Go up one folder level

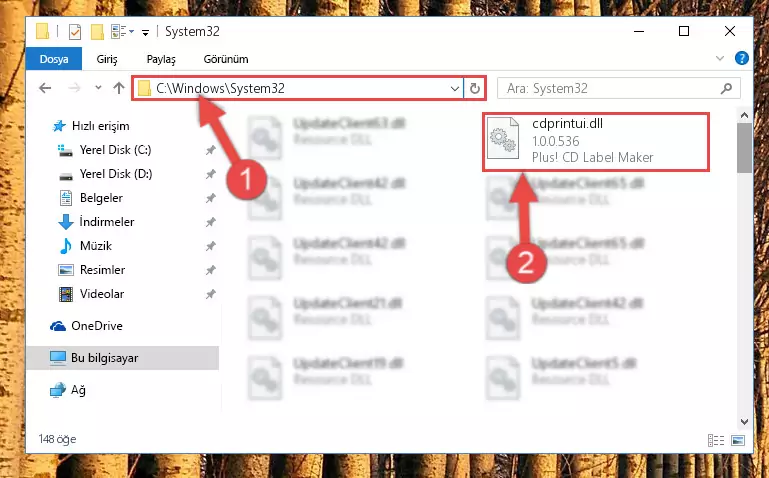[119, 88]
